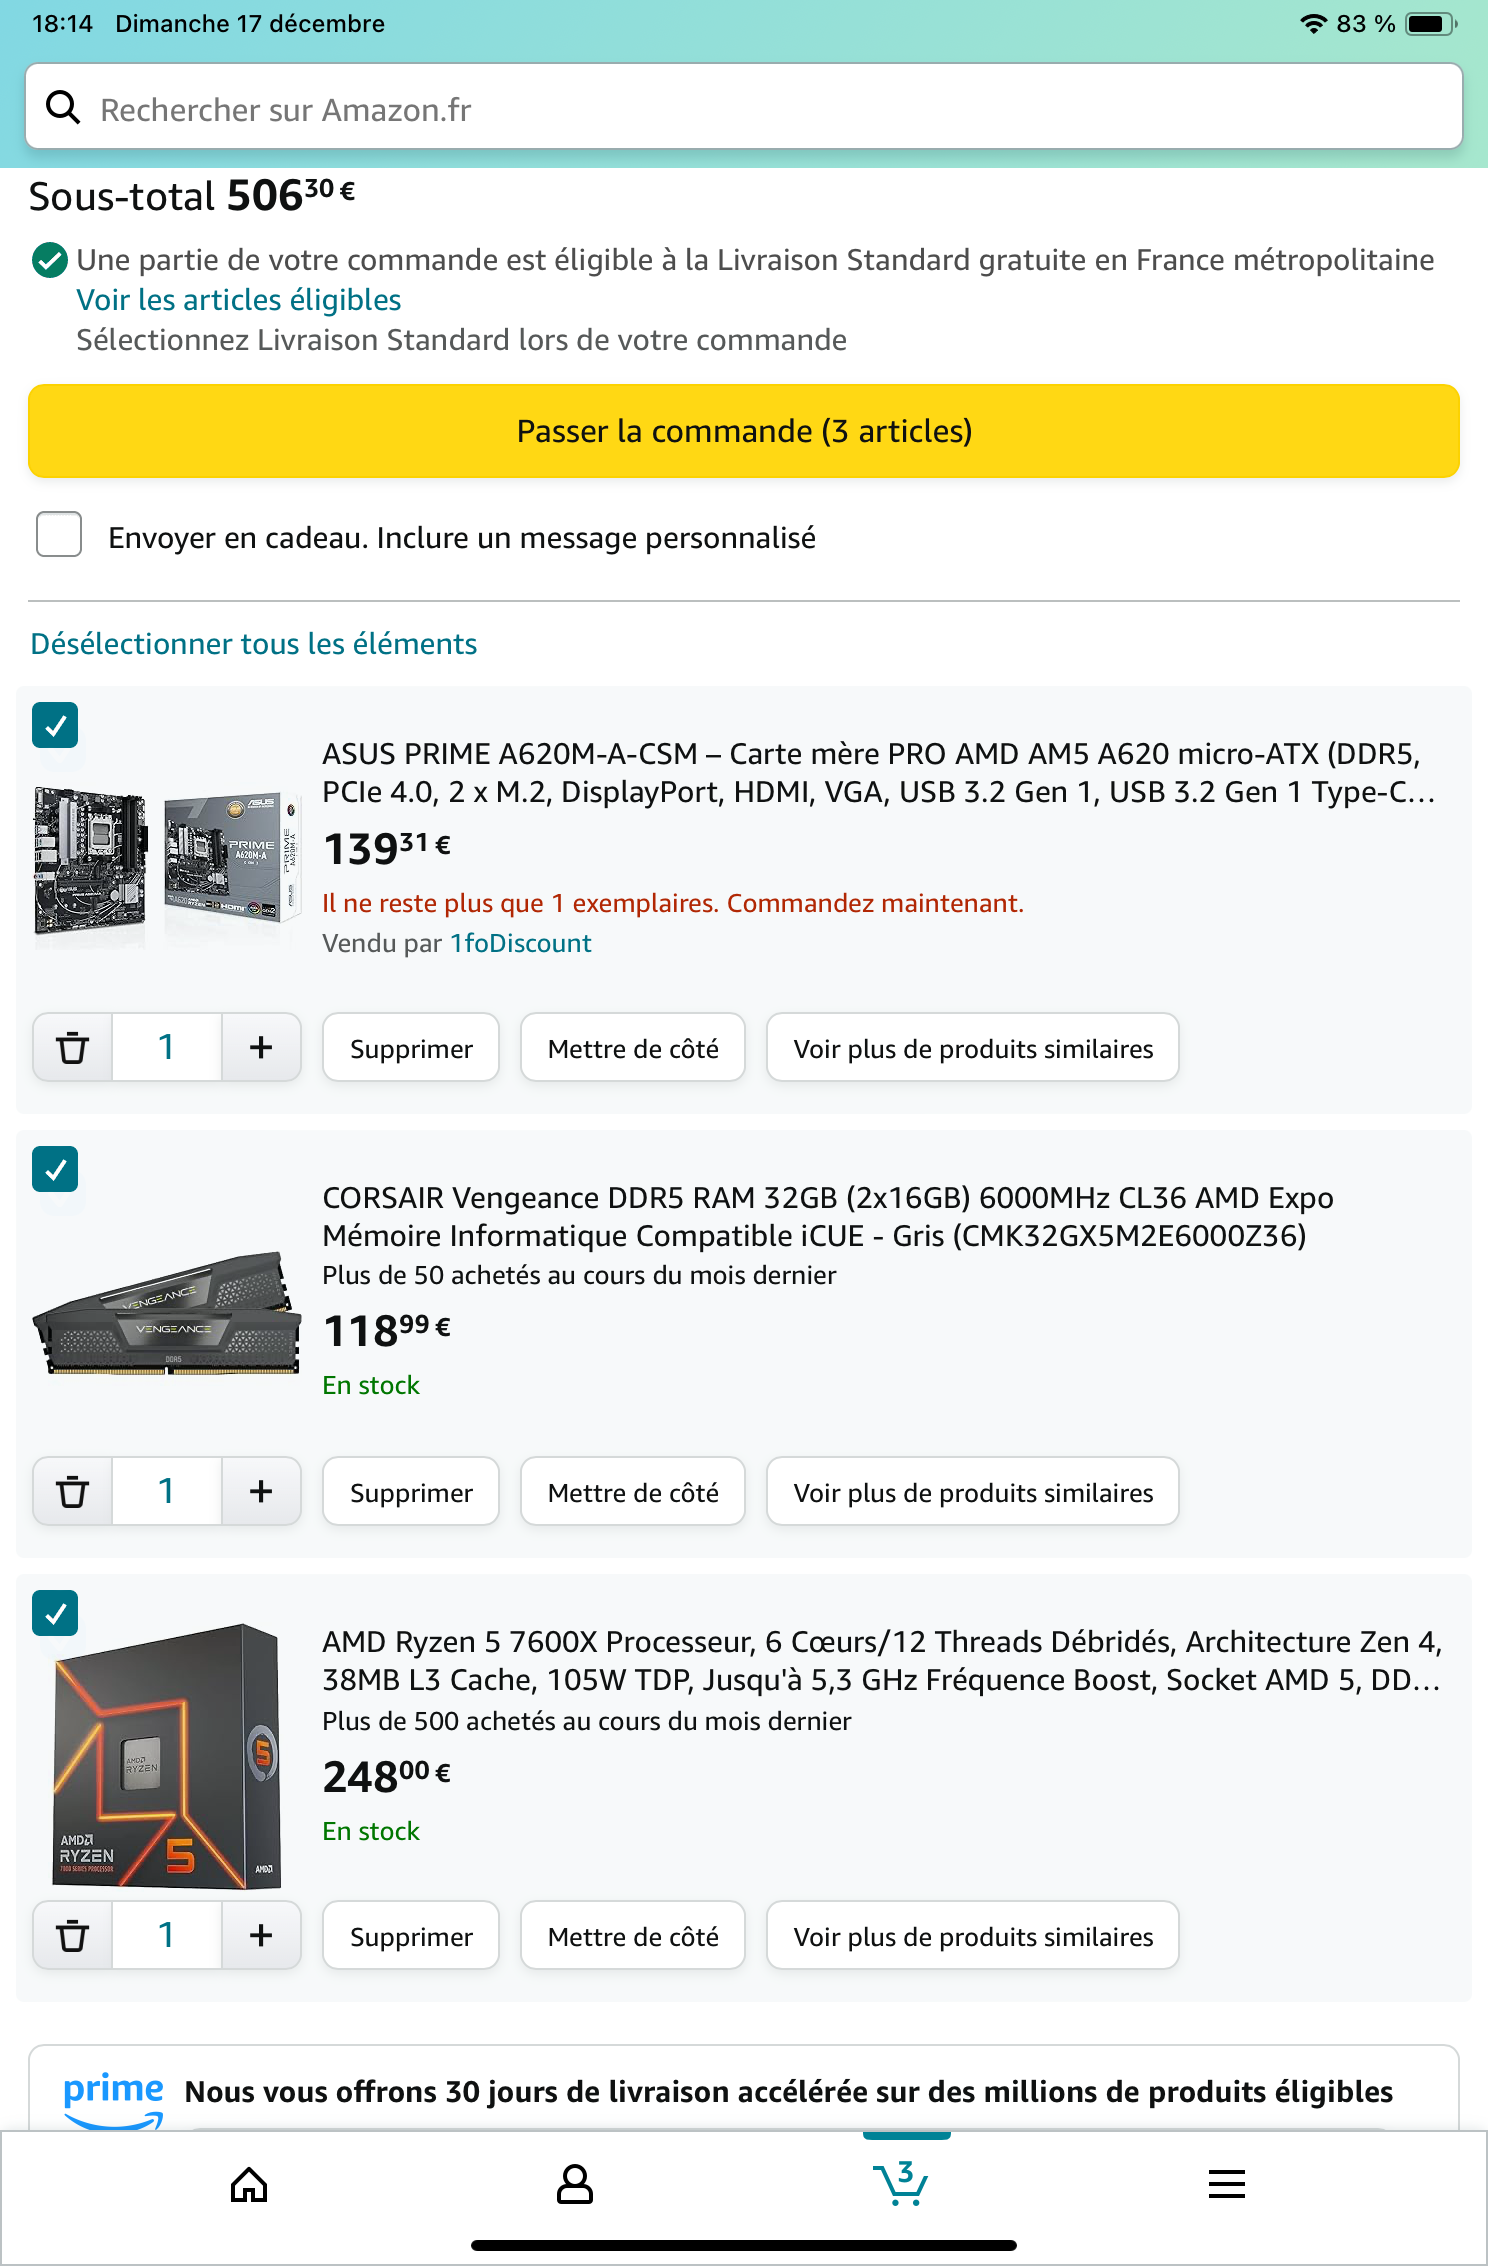Increase ASUS motherboard quantity with plus

click(x=260, y=1048)
